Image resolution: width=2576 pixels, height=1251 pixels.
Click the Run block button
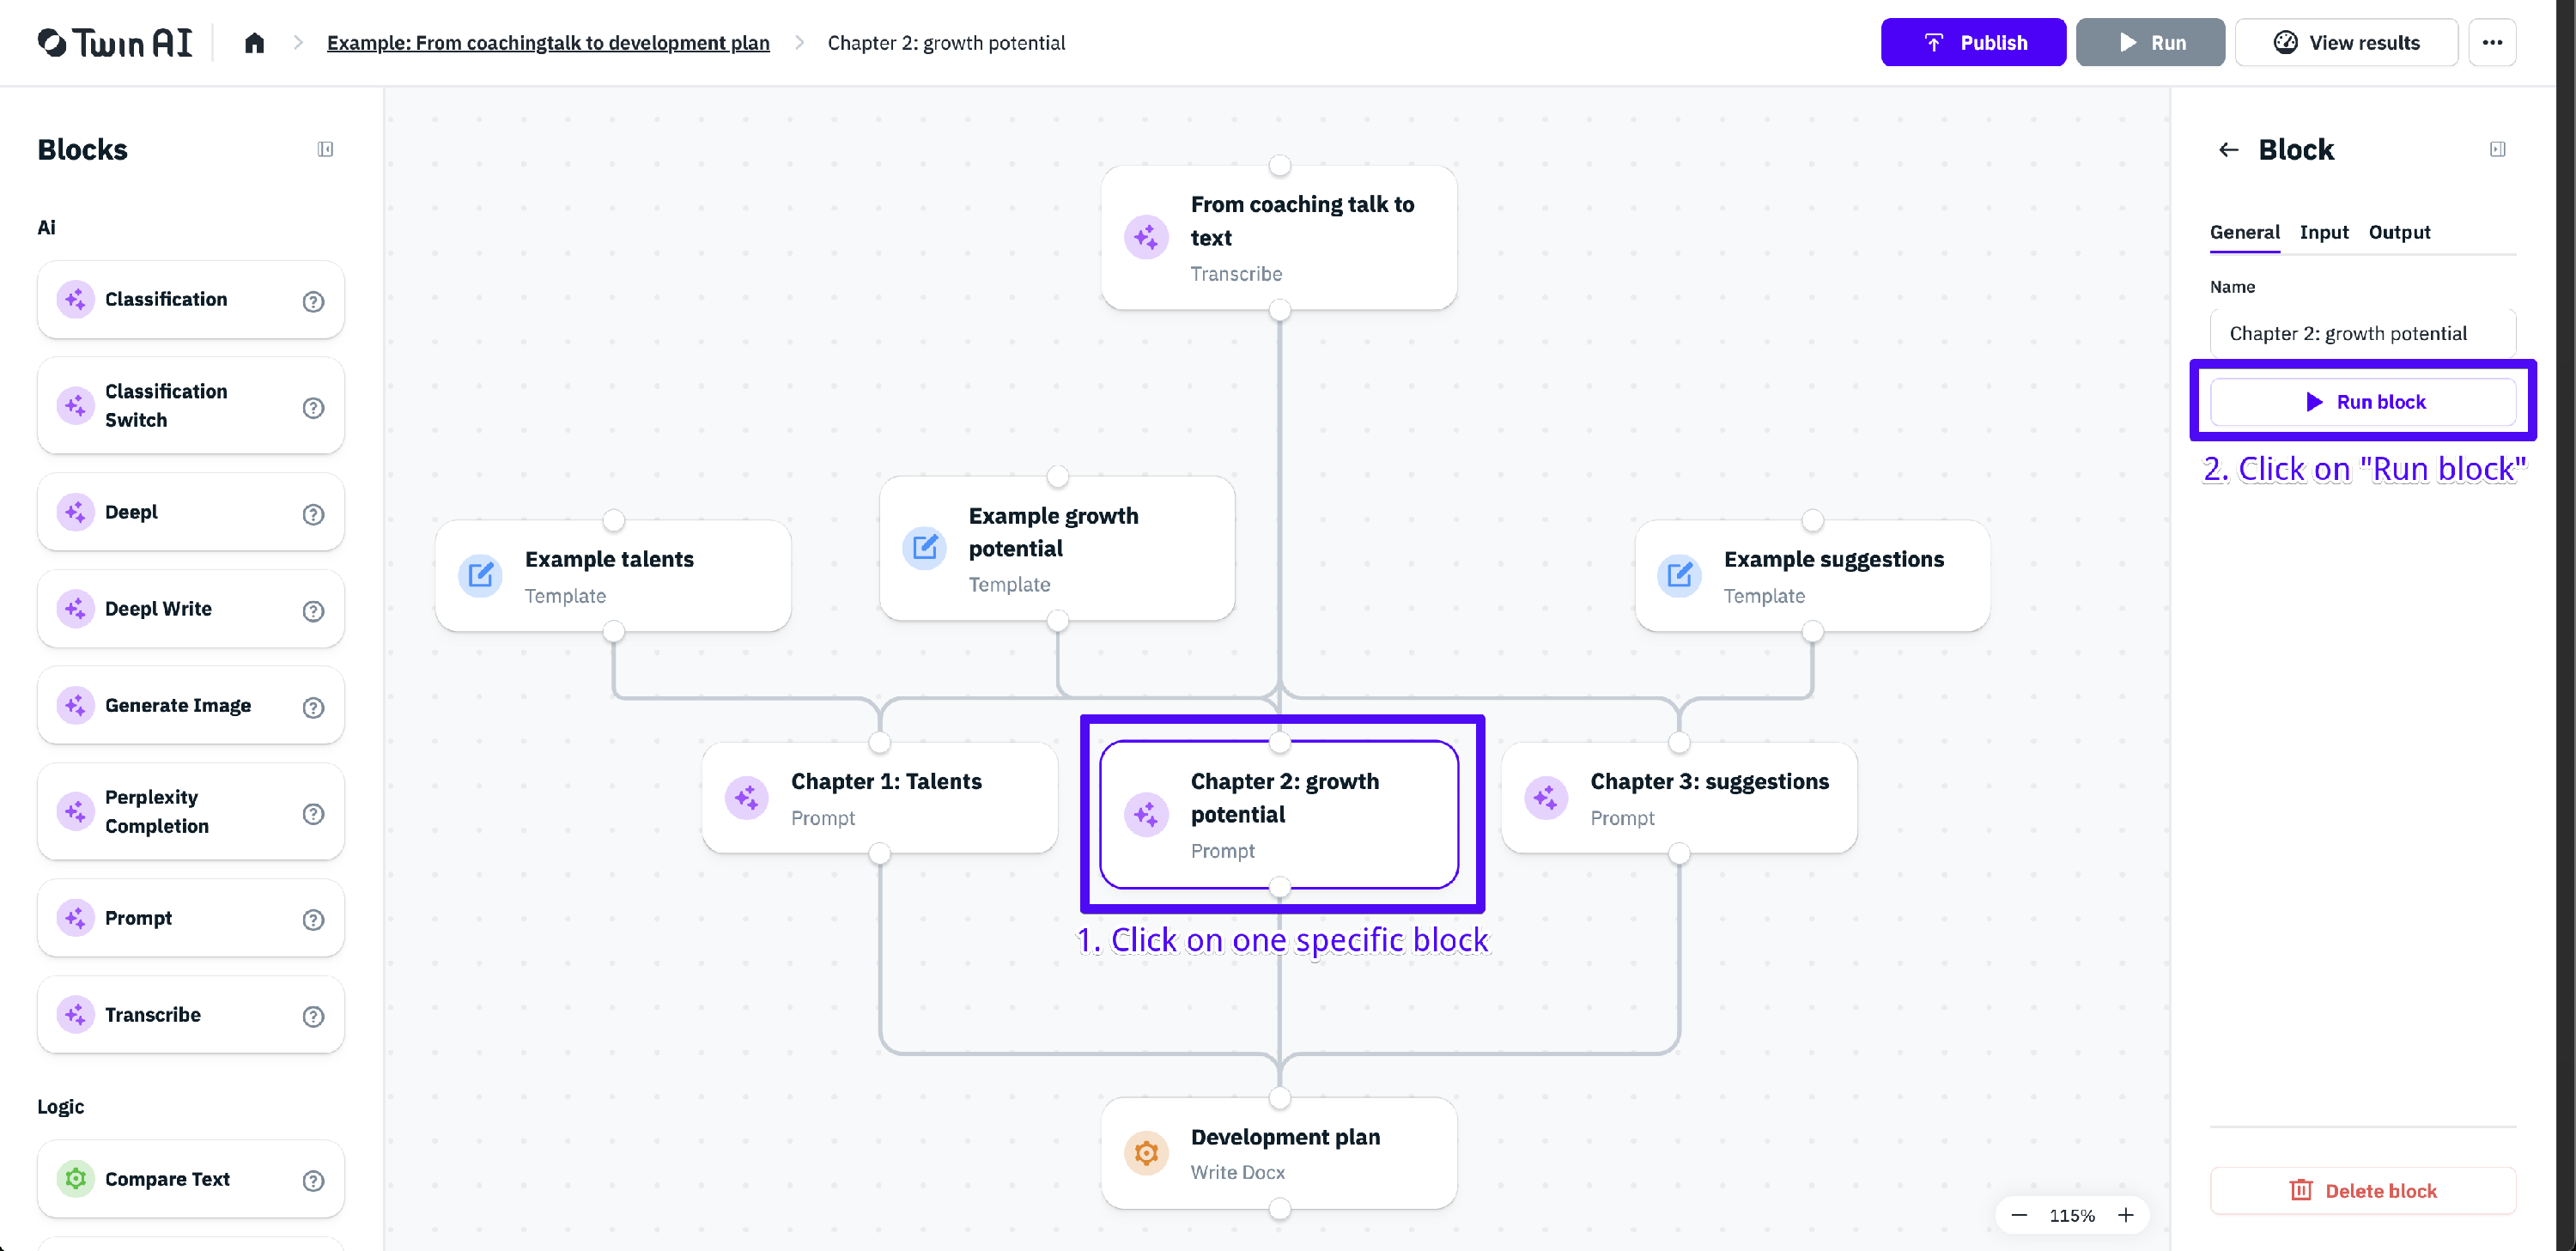point(2362,402)
